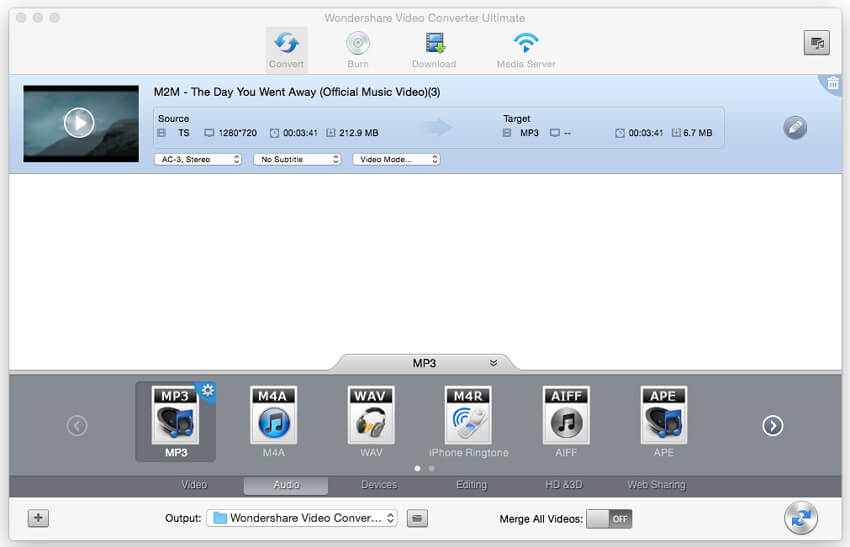Edit target settings with the pencil icon
The height and width of the screenshot is (547, 850).
point(795,127)
